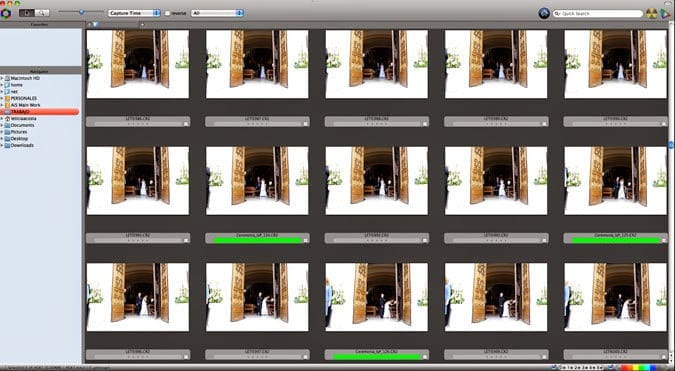The height and width of the screenshot is (371, 675).
Task: Select the Ceremonia_GP_126 photo thumbnail
Action: click(377, 297)
